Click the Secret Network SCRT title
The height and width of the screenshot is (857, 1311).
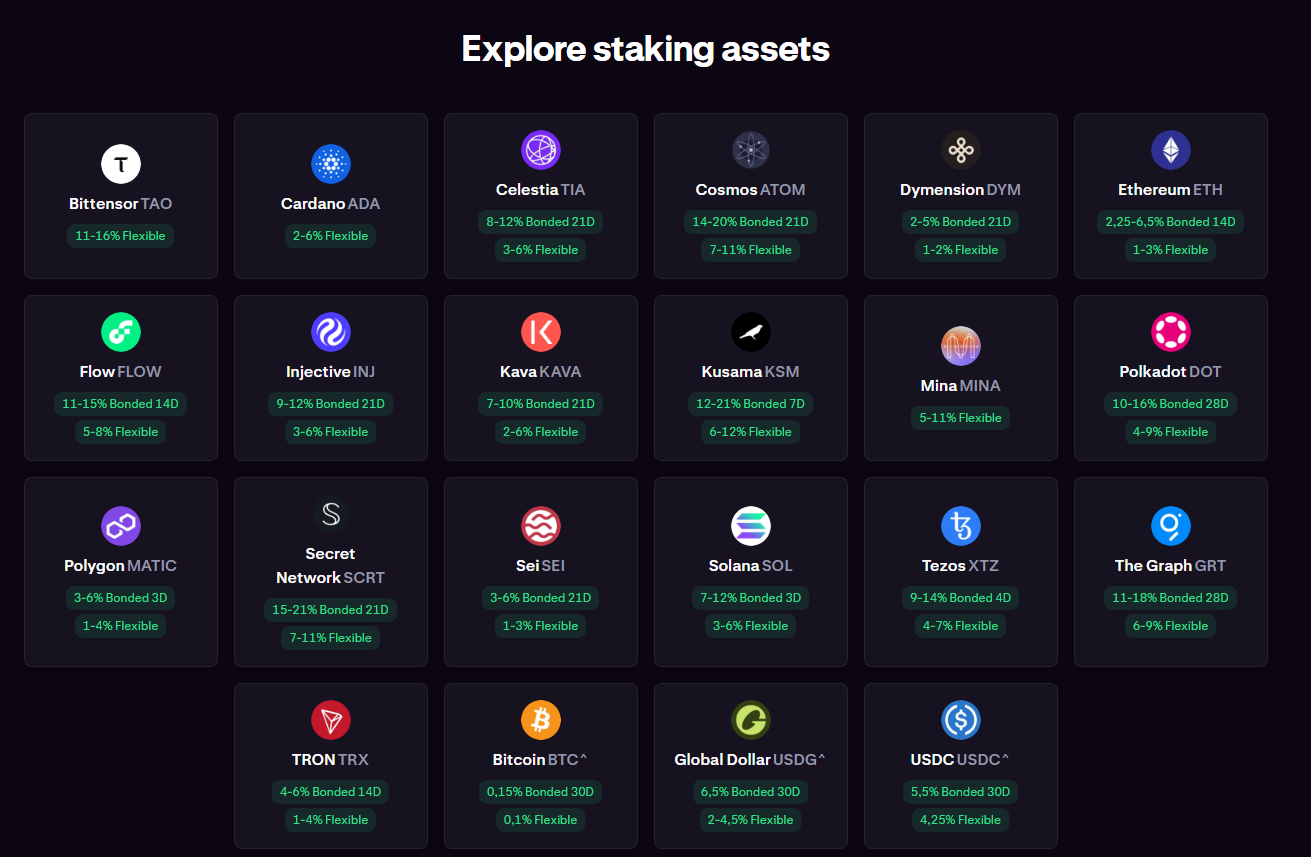(x=331, y=566)
